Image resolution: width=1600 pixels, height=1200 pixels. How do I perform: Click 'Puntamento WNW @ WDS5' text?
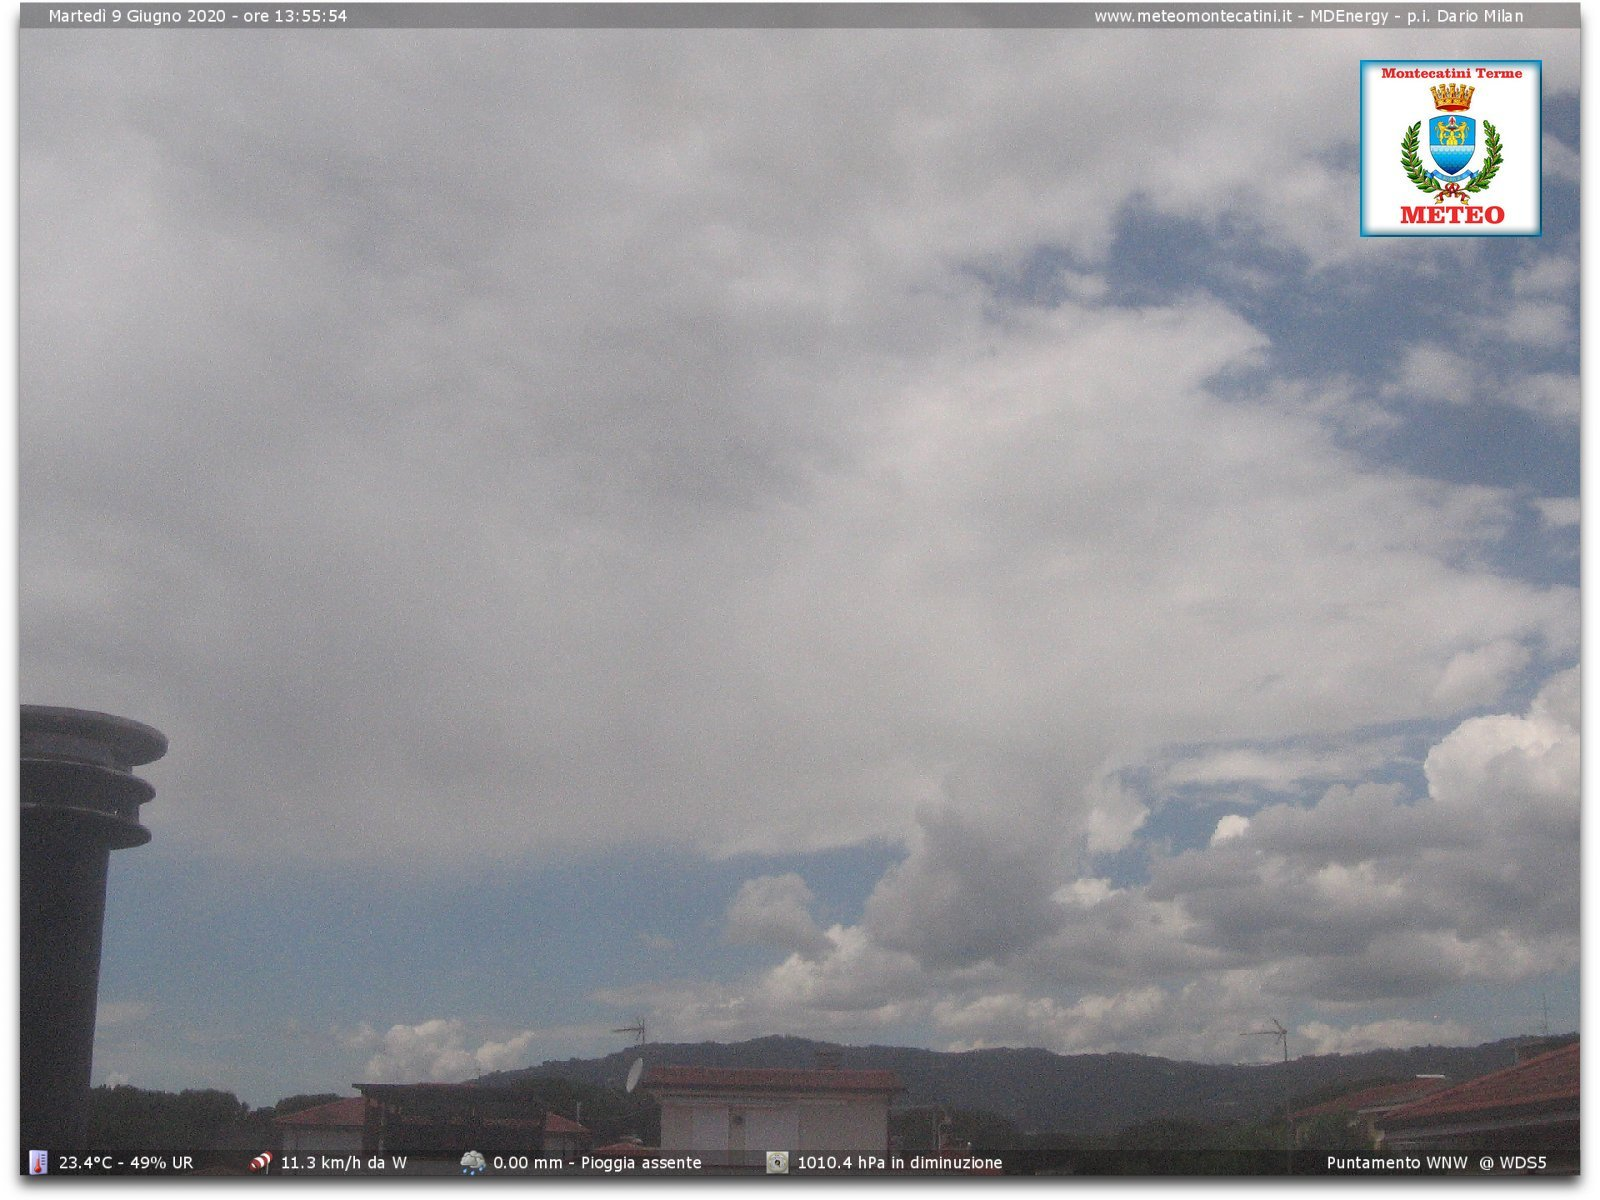[x=1436, y=1163]
